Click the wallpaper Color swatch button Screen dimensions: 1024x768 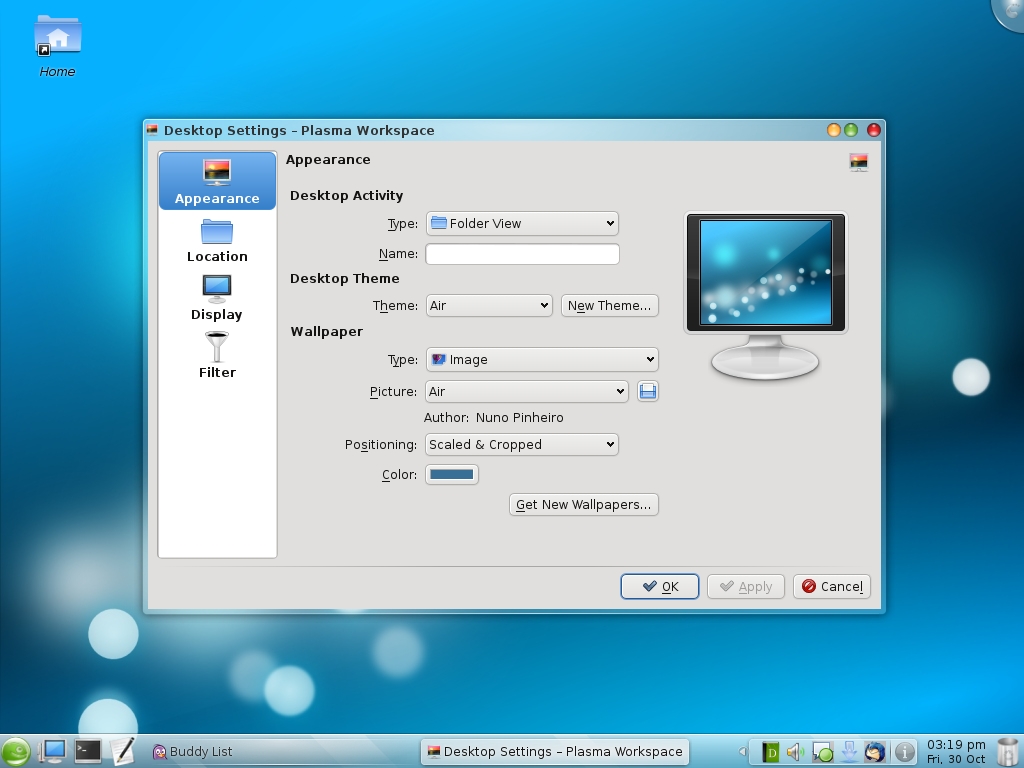(x=451, y=475)
